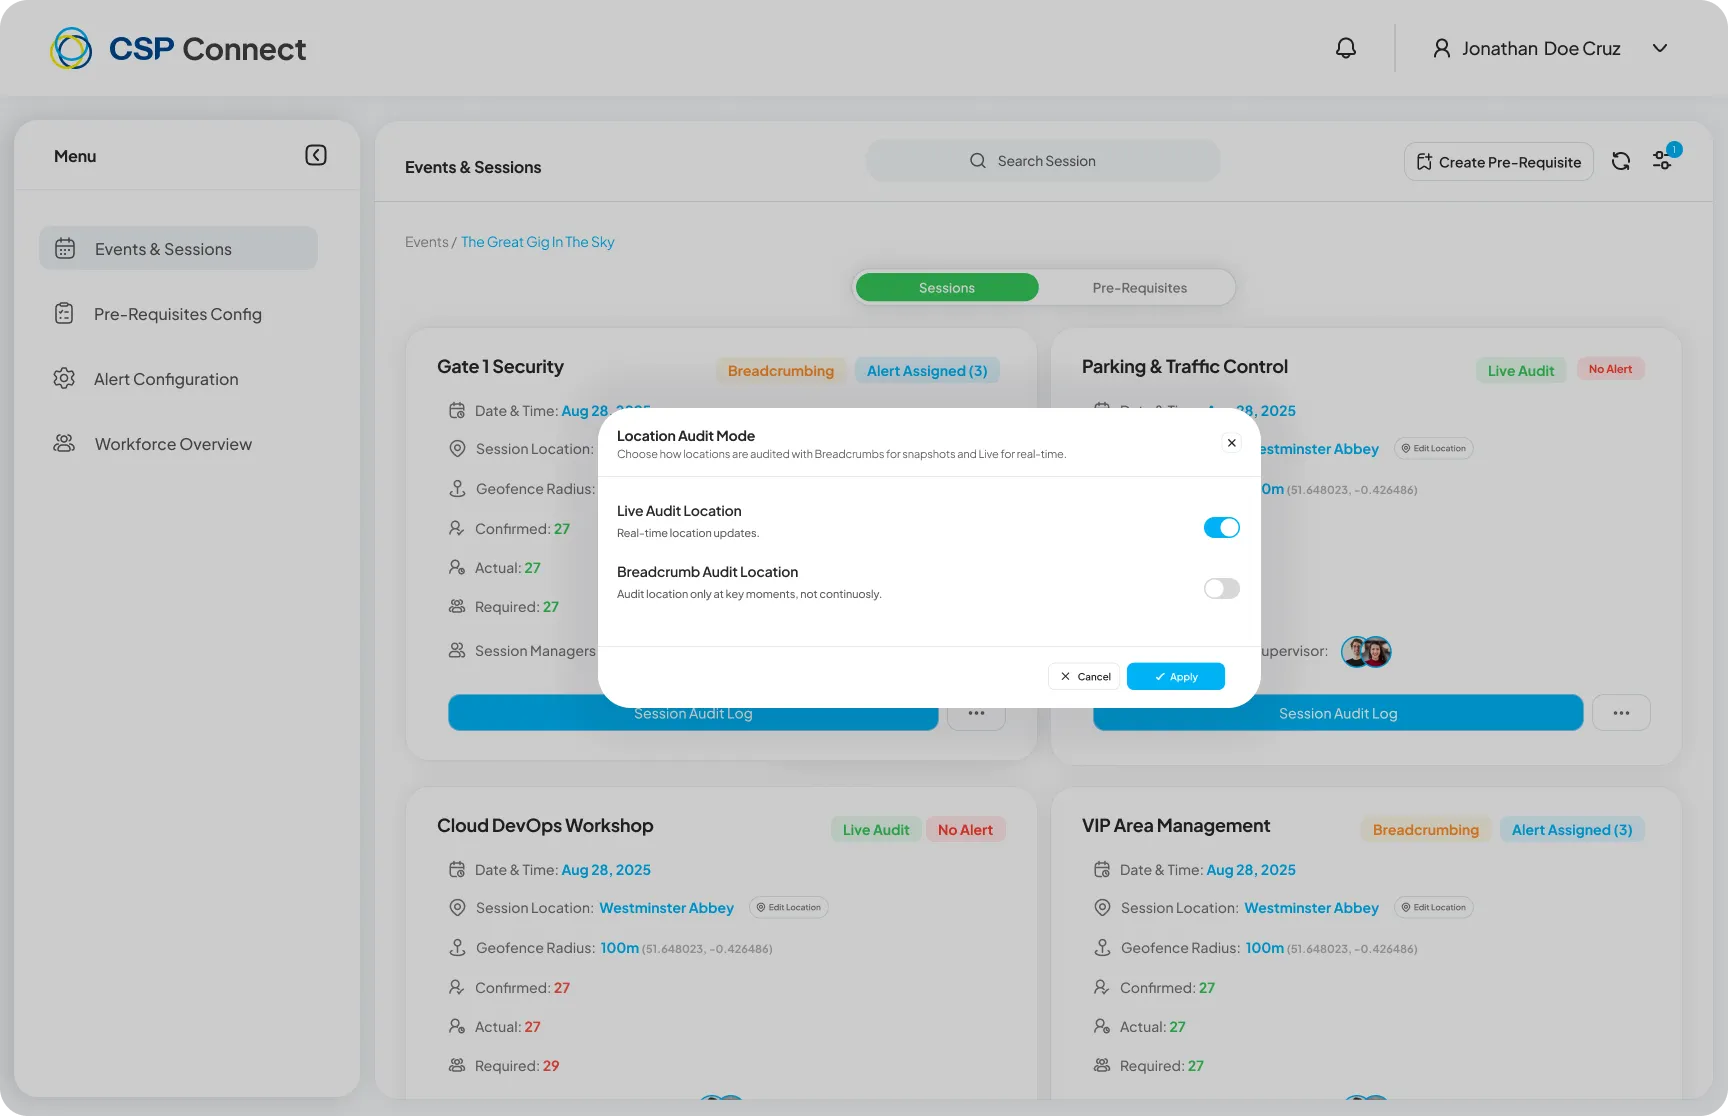Refresh the sessions list

[x=1621, y=161]
